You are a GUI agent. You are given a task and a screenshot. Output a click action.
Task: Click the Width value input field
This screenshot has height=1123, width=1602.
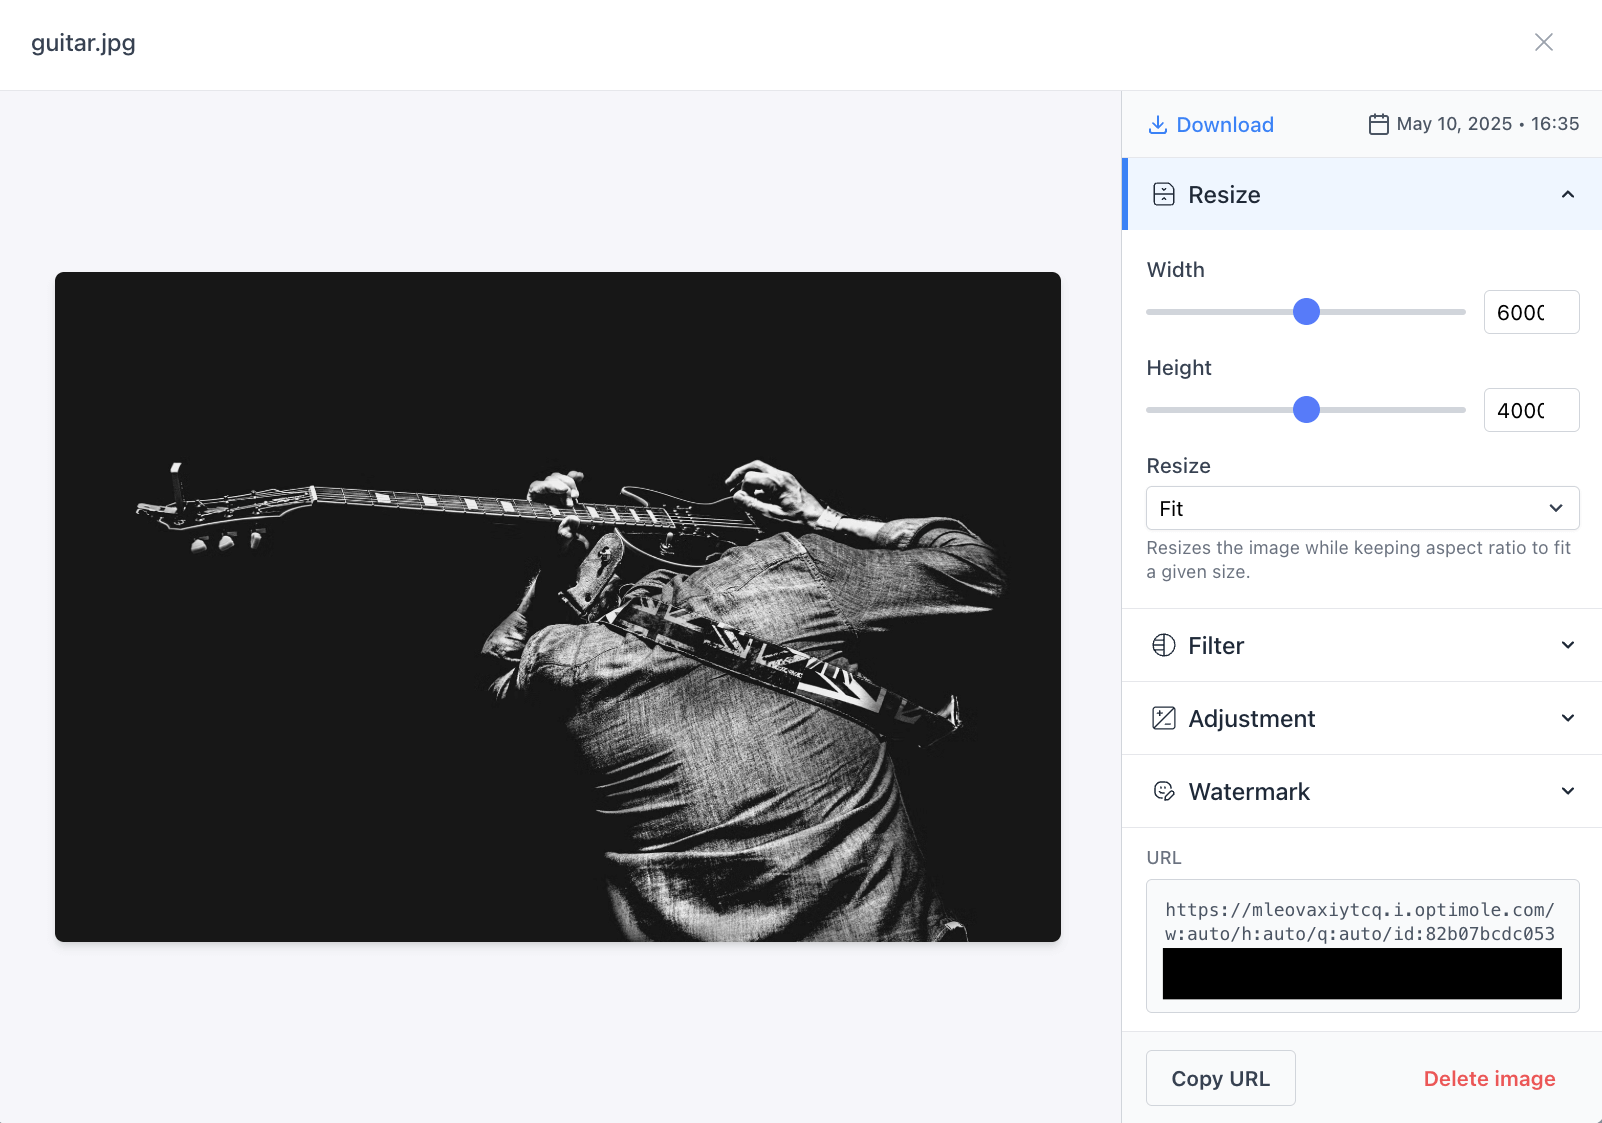pos(1532,312)
